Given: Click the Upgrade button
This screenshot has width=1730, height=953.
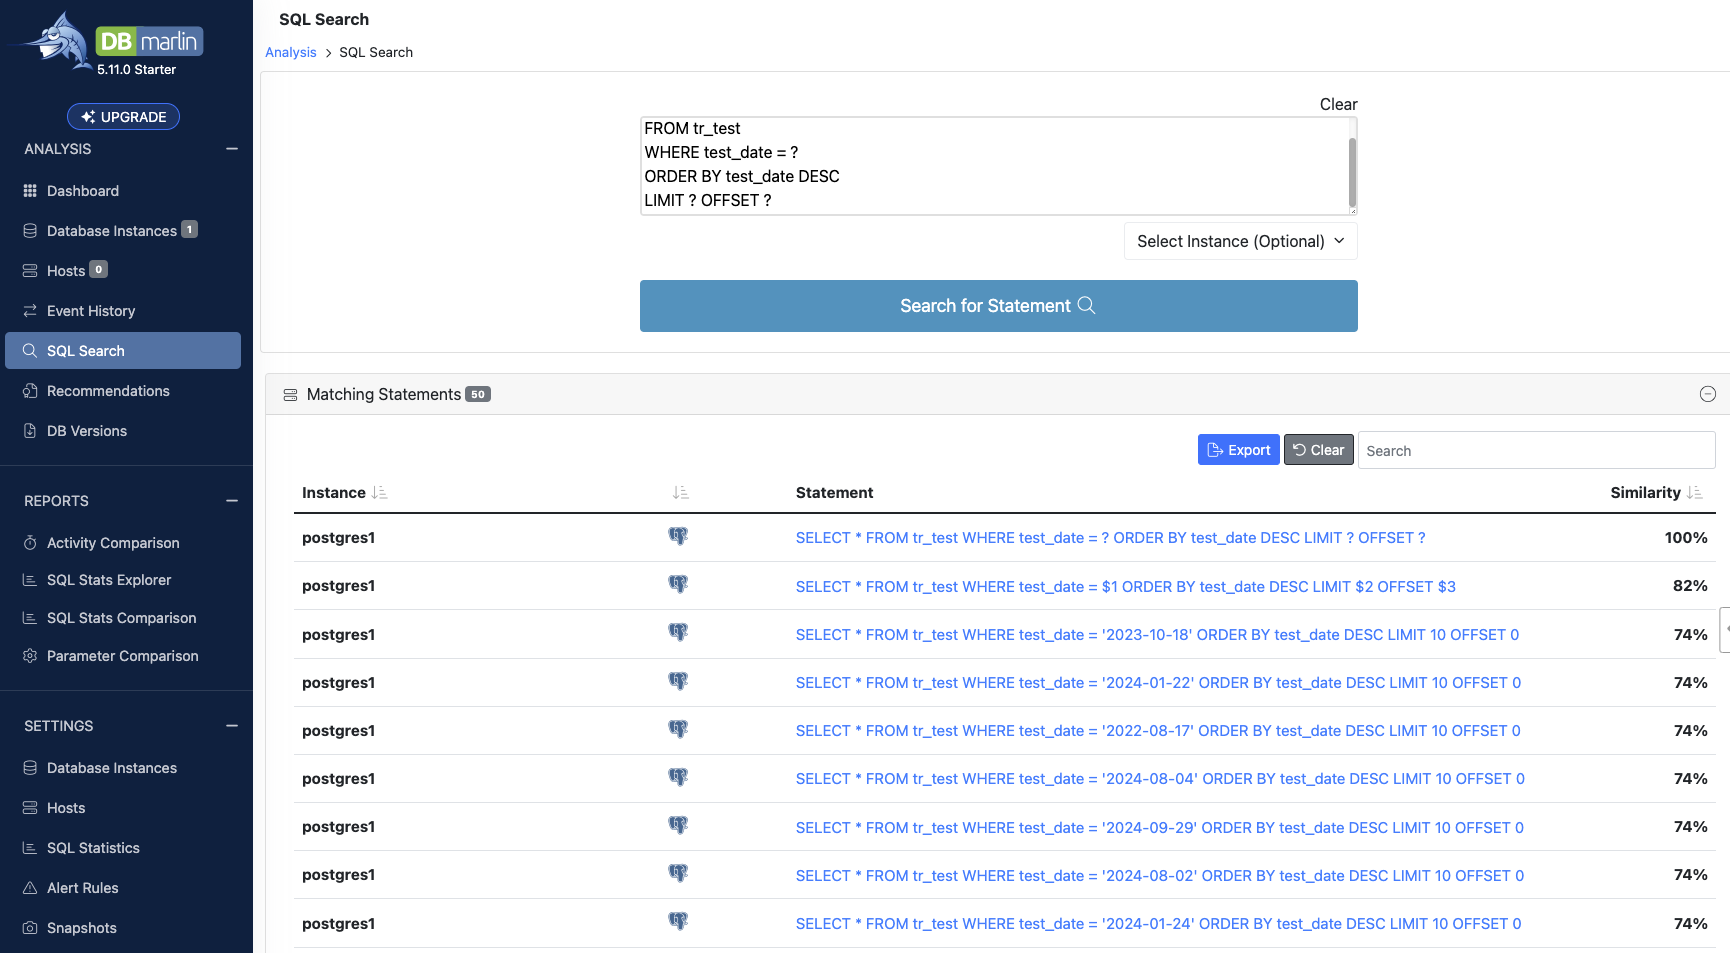Looking at the screenshot, I should 123,117.
